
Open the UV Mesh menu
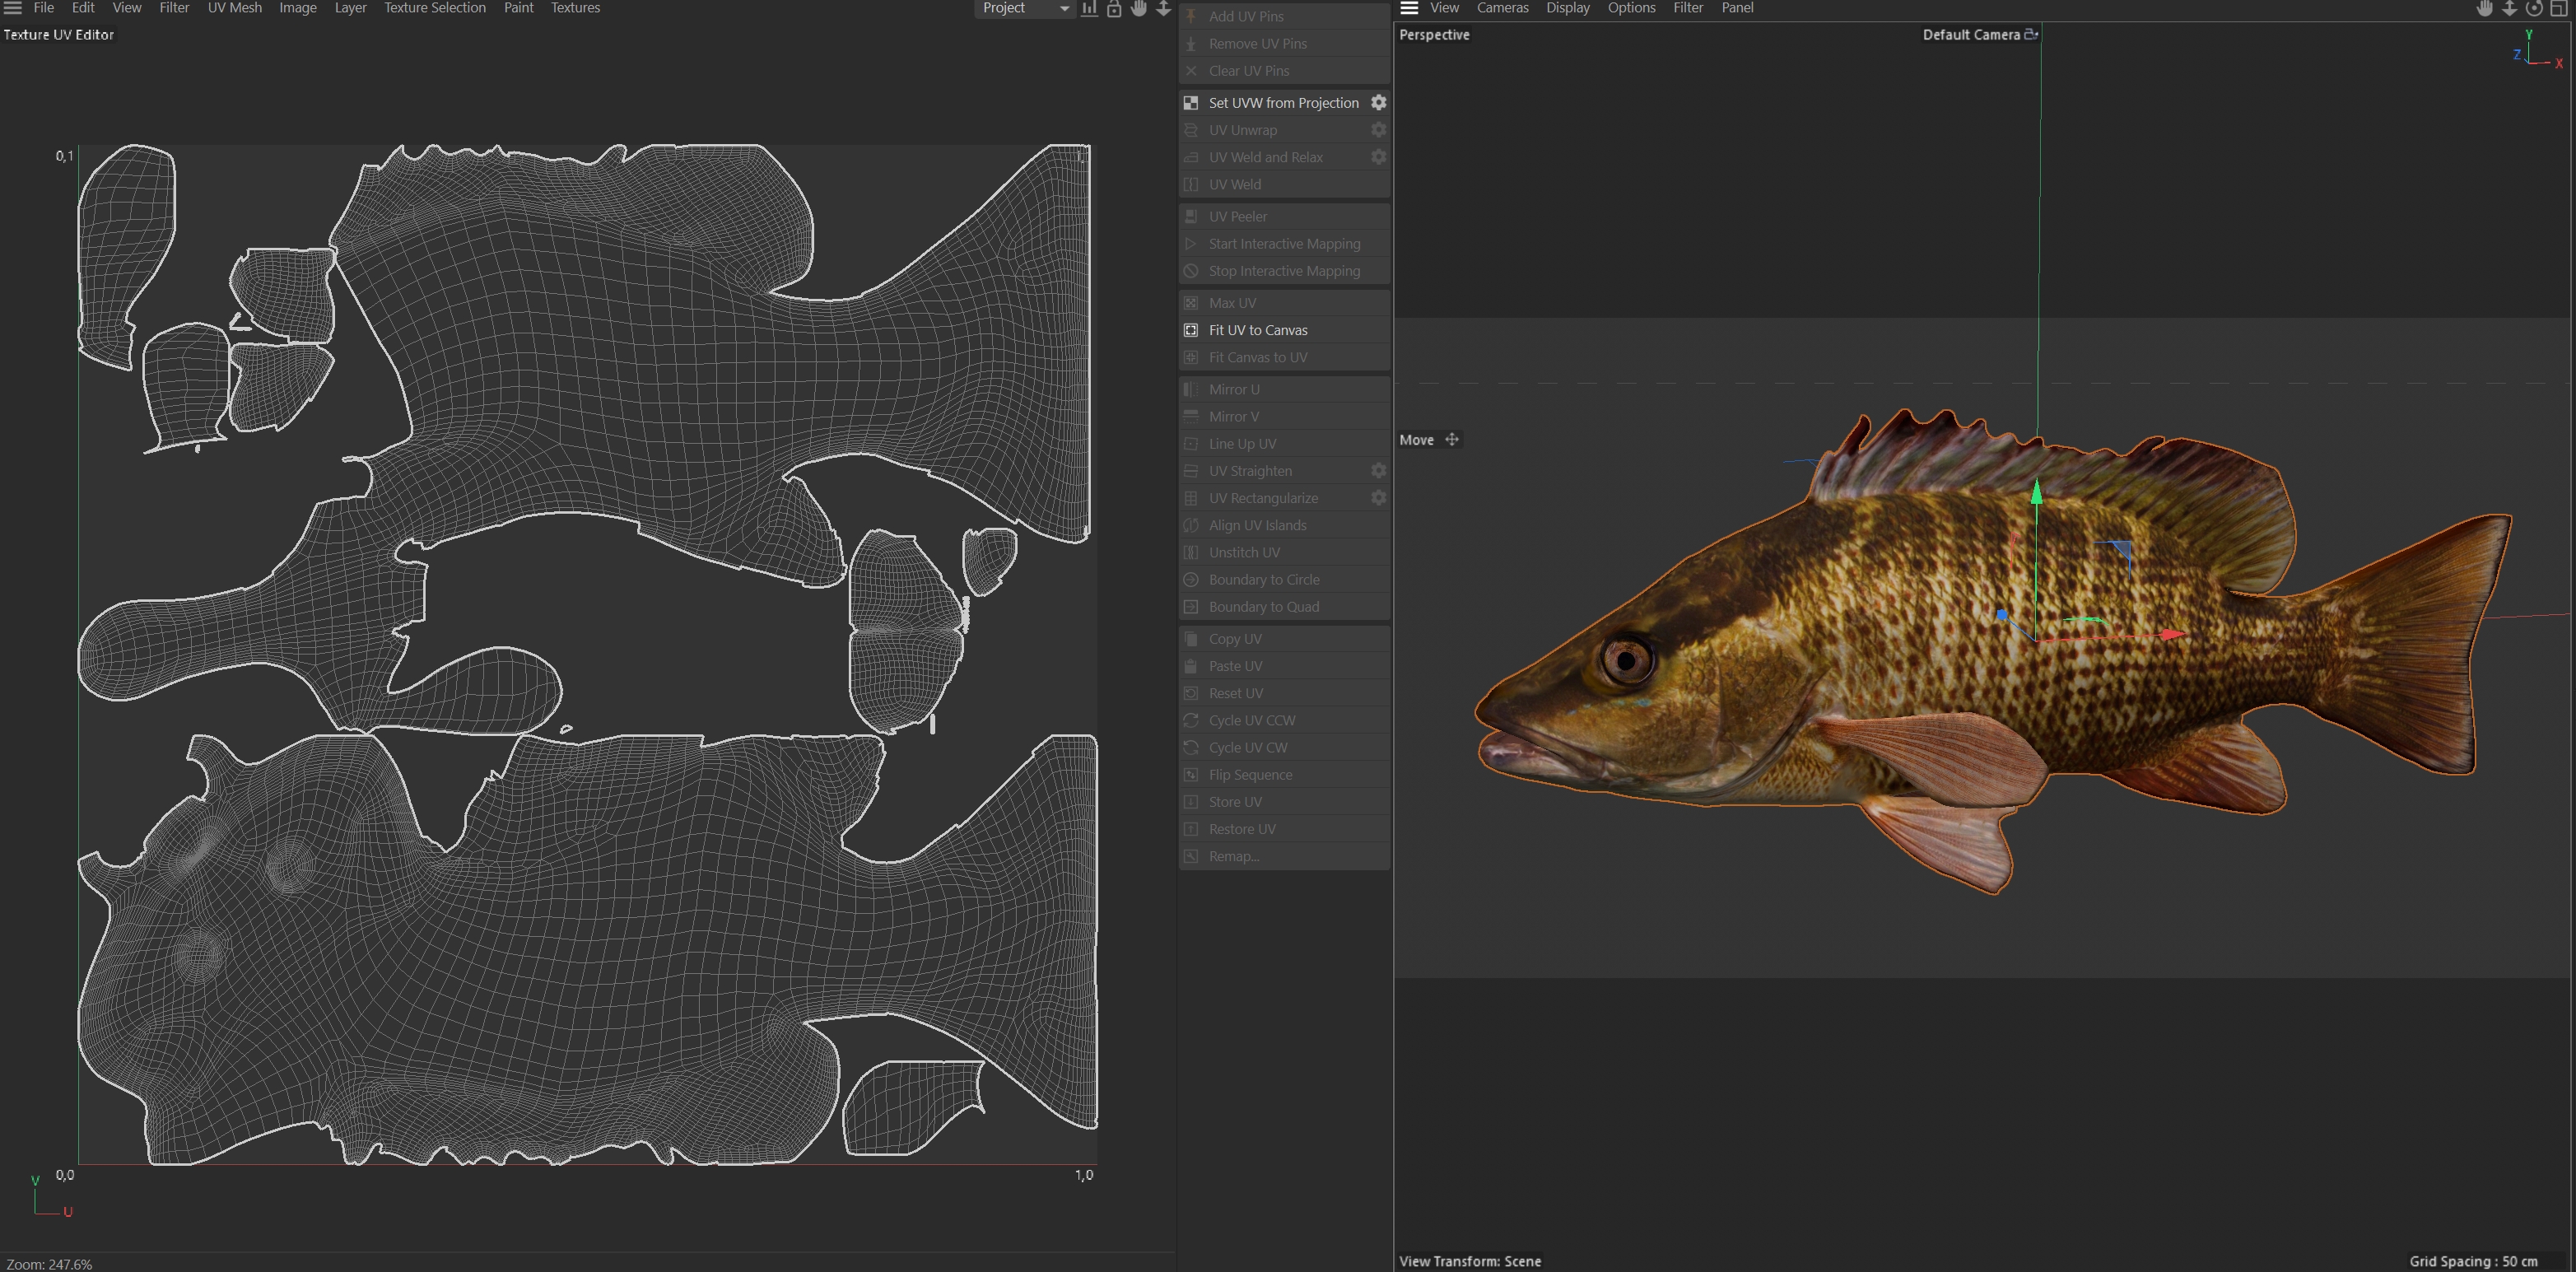pyautogui.click(x=234, y=8)
